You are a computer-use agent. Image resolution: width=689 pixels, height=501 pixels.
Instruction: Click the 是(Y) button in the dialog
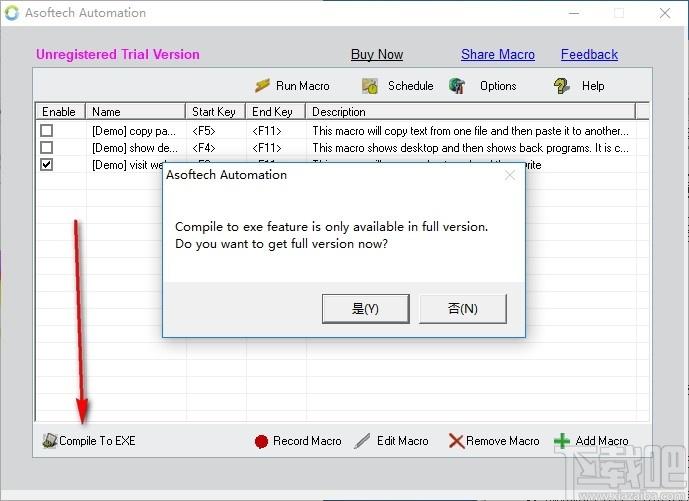pyautogui.click(x=366, y=309)
